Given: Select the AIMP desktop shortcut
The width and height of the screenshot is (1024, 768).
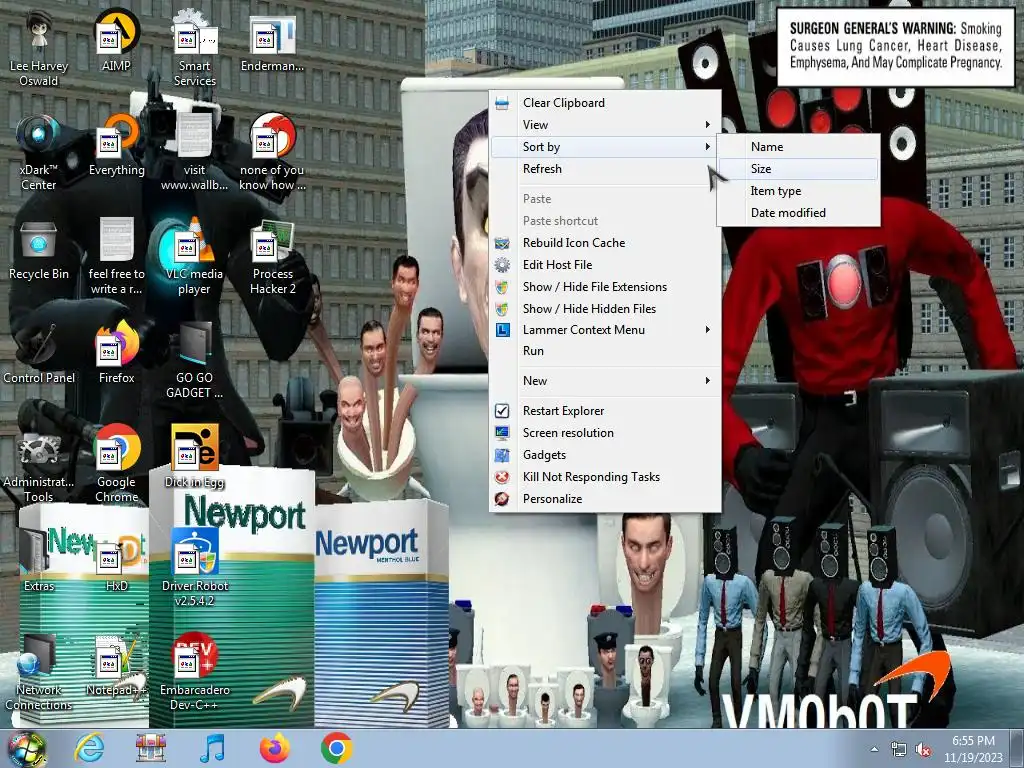Looking at the screenshot, I should coord(116,42).
